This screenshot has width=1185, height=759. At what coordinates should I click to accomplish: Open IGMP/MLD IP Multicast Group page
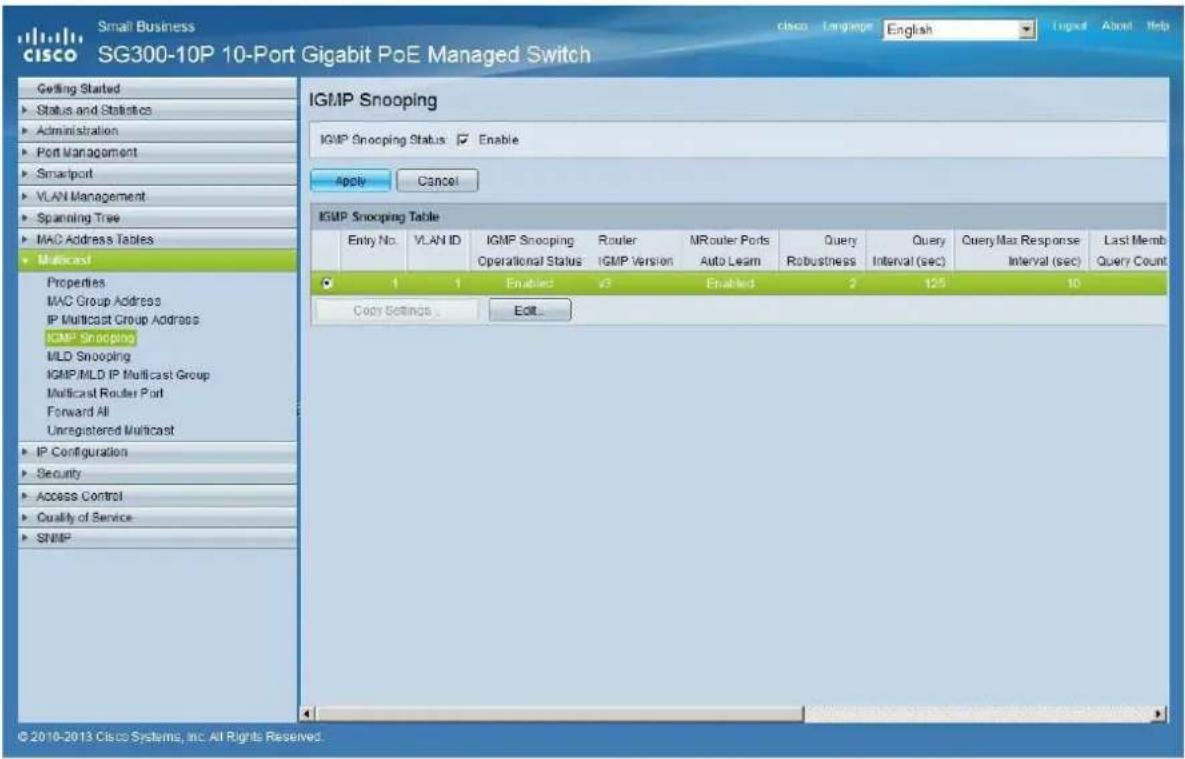(x=128, y=375)
